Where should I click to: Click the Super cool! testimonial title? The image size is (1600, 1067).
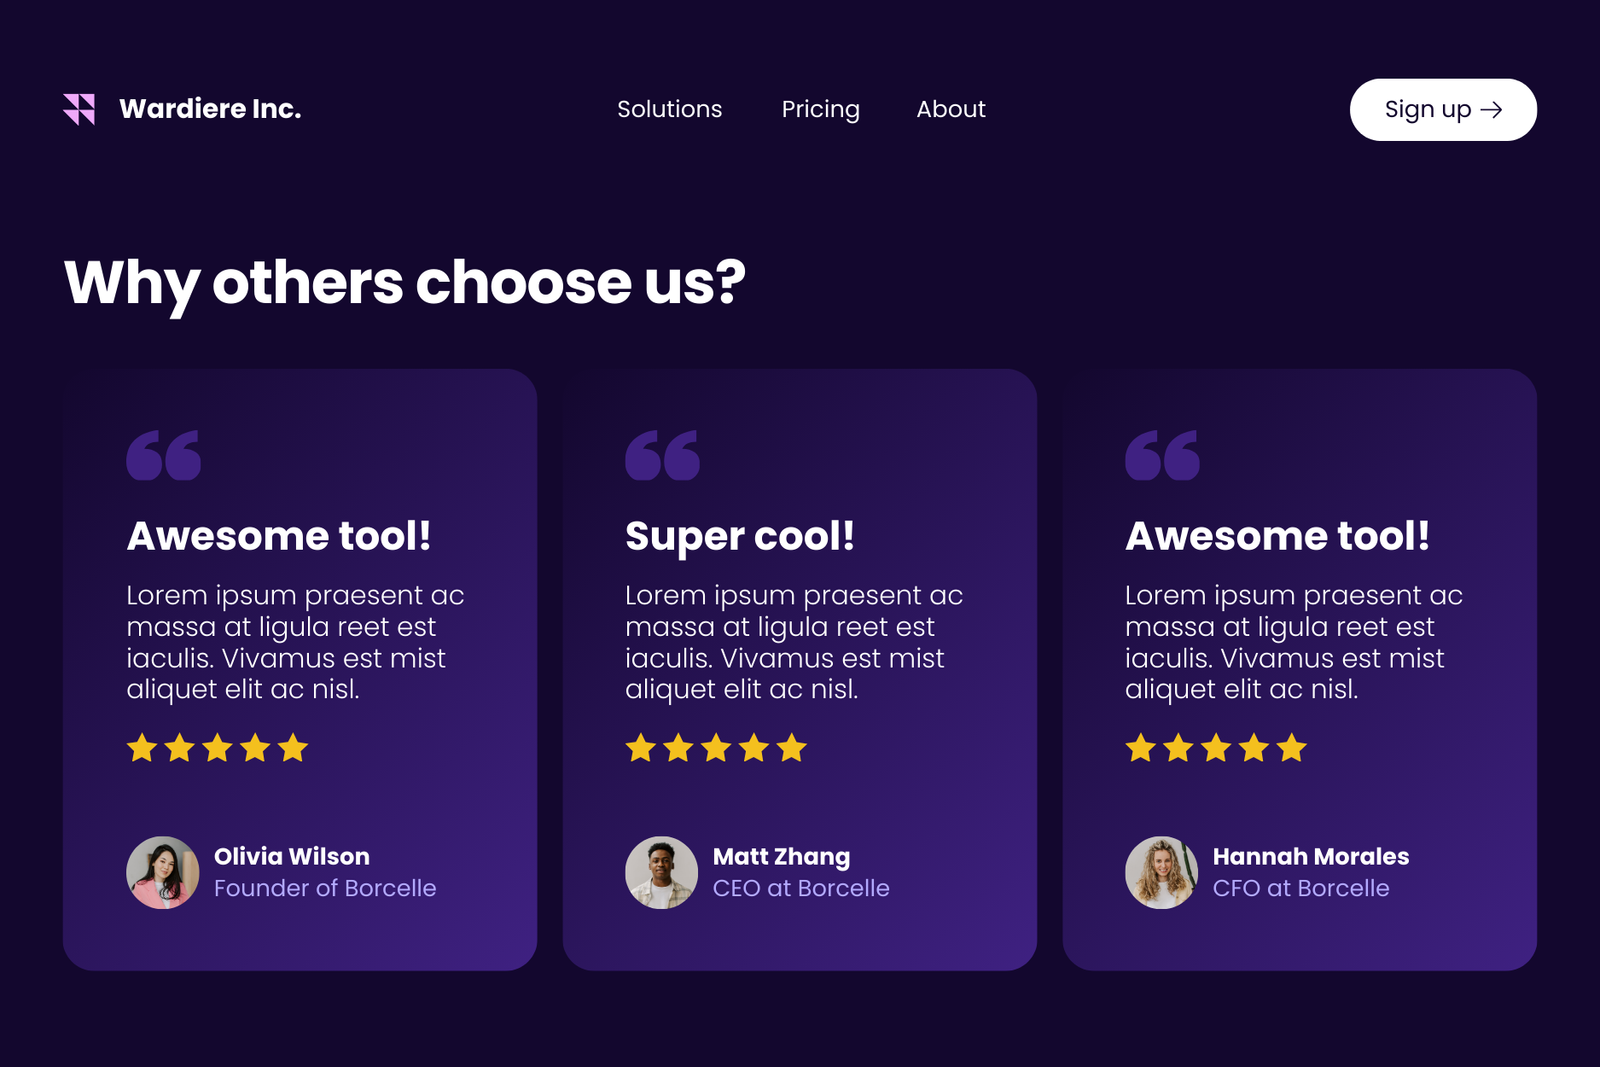pyautogui.click(x=740, y=536)
